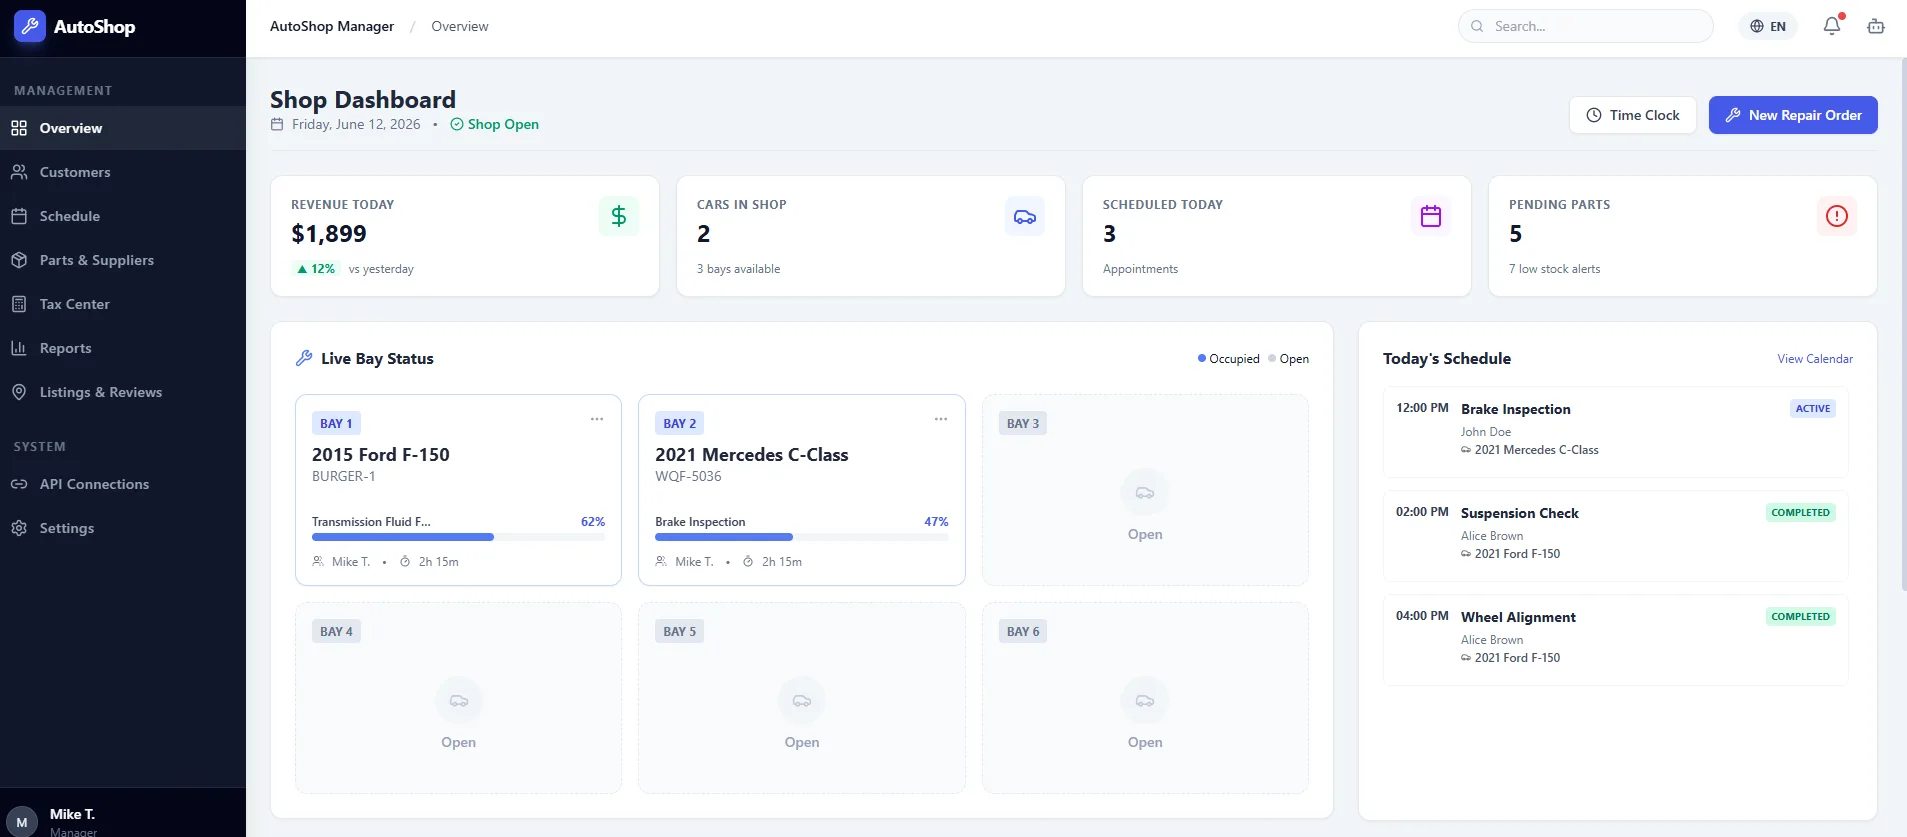Click the Time Clock button

point(1633,115)
